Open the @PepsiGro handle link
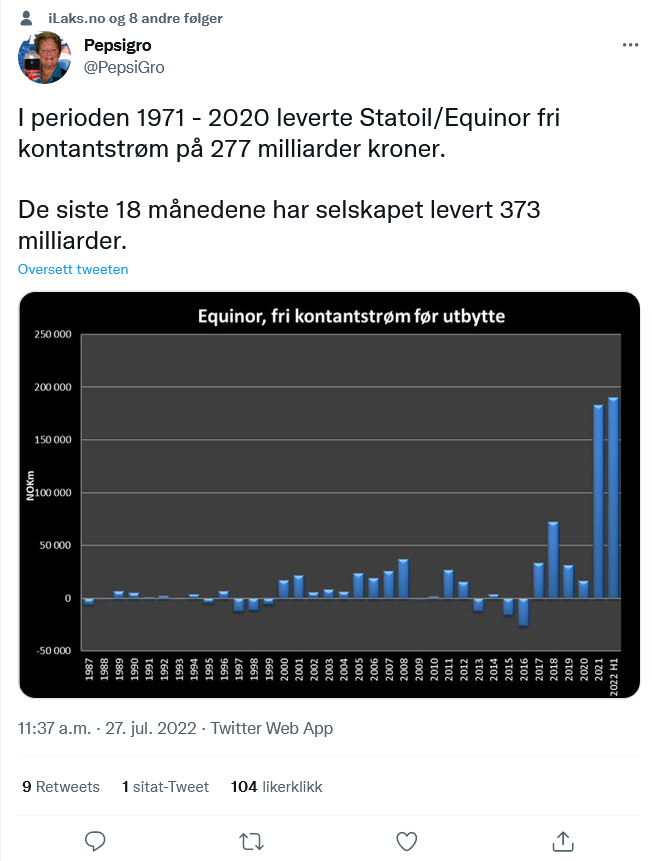 coord(124,68)
